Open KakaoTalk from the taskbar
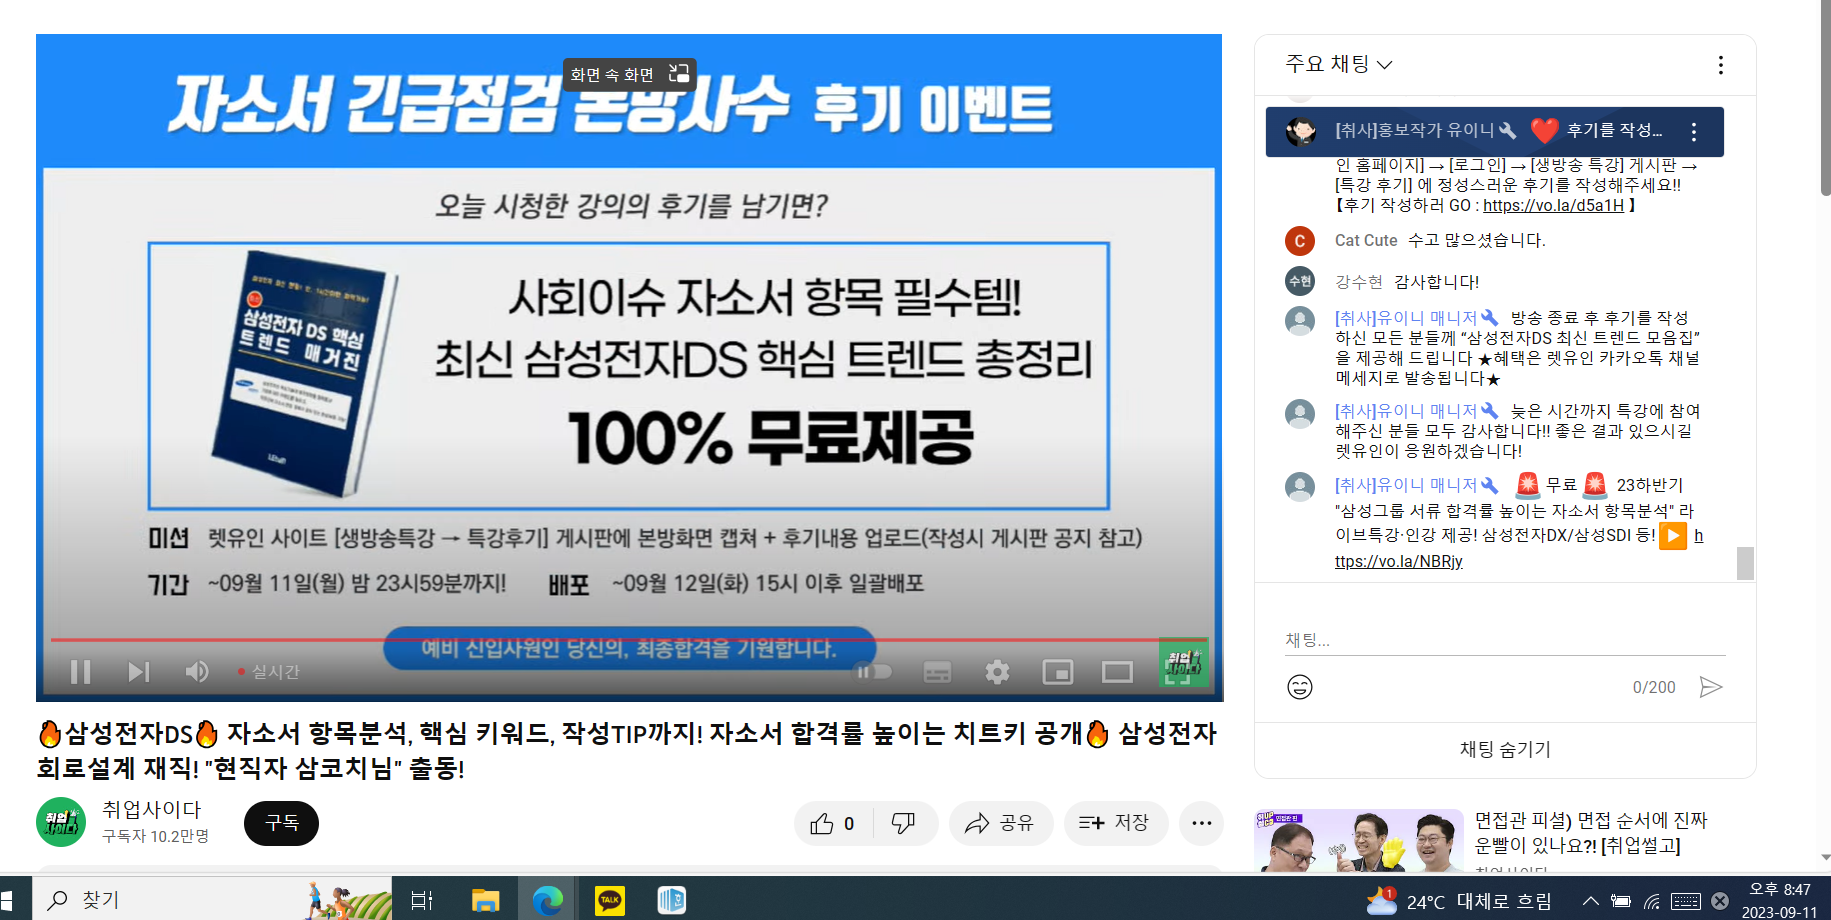Viewport: 1831px width, 920px height. click(609, 900)
